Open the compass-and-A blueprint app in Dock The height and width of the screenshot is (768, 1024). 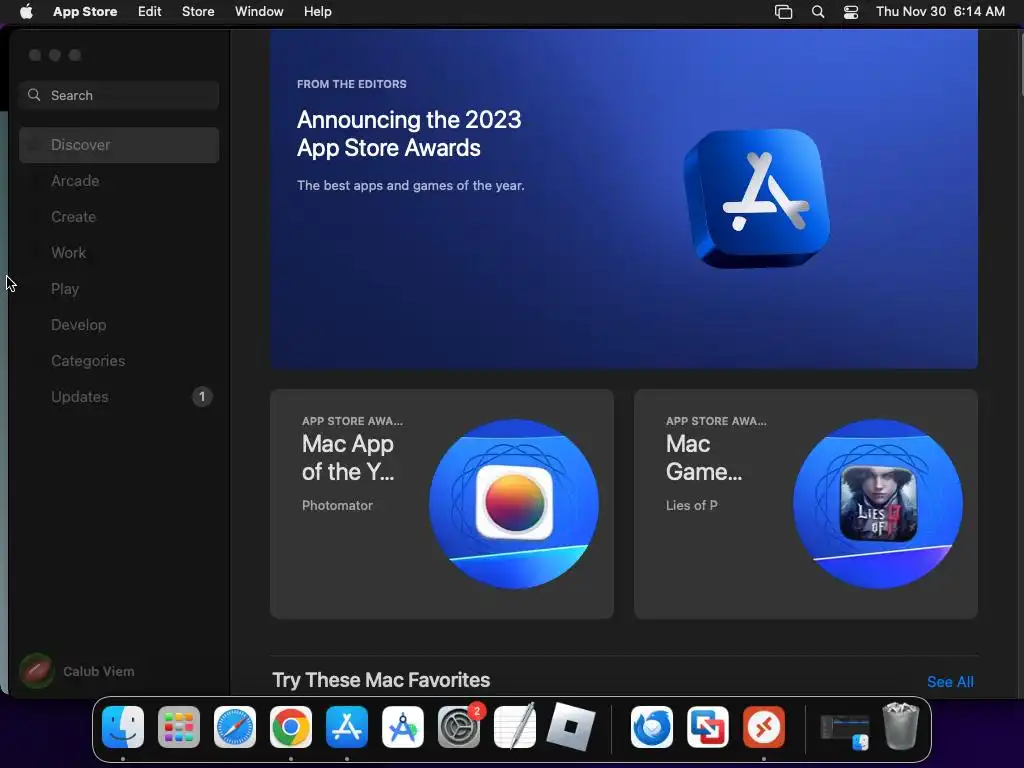click(x=403, y=727)
